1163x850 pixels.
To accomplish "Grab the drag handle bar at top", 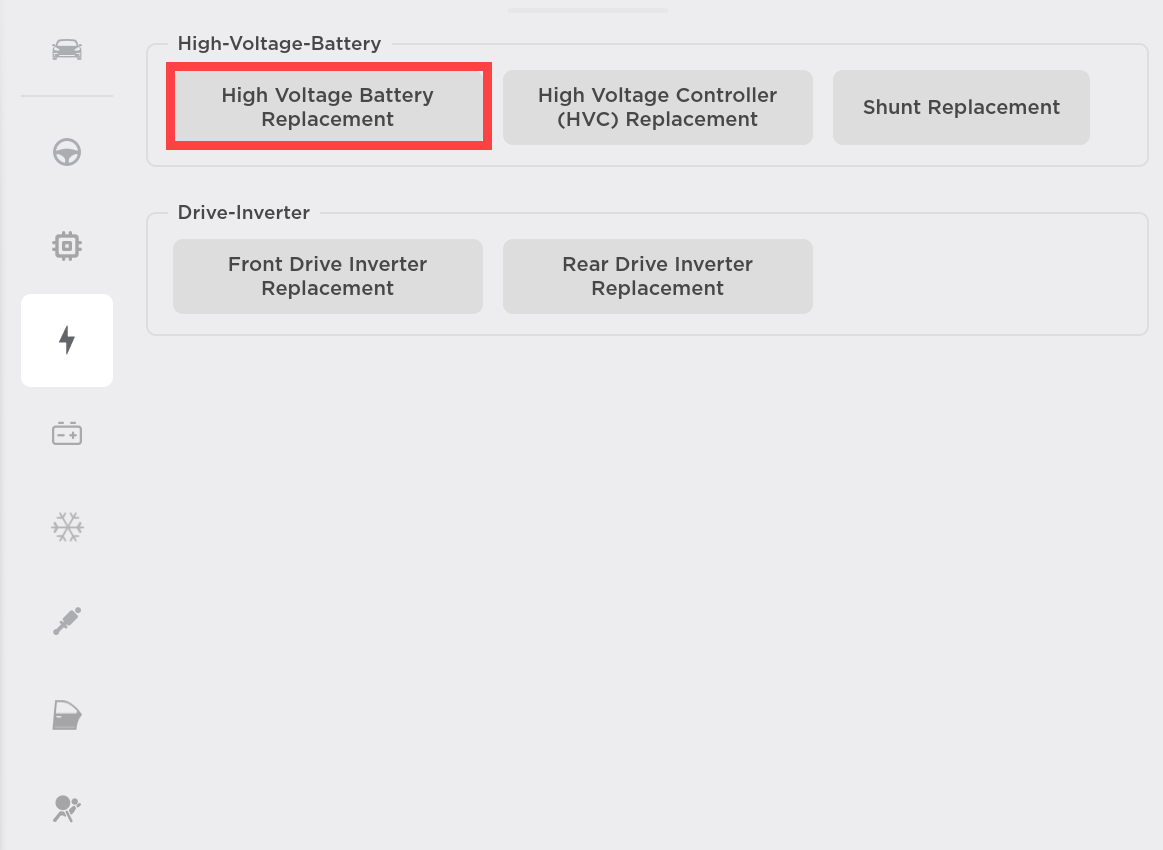I will 588,11.
